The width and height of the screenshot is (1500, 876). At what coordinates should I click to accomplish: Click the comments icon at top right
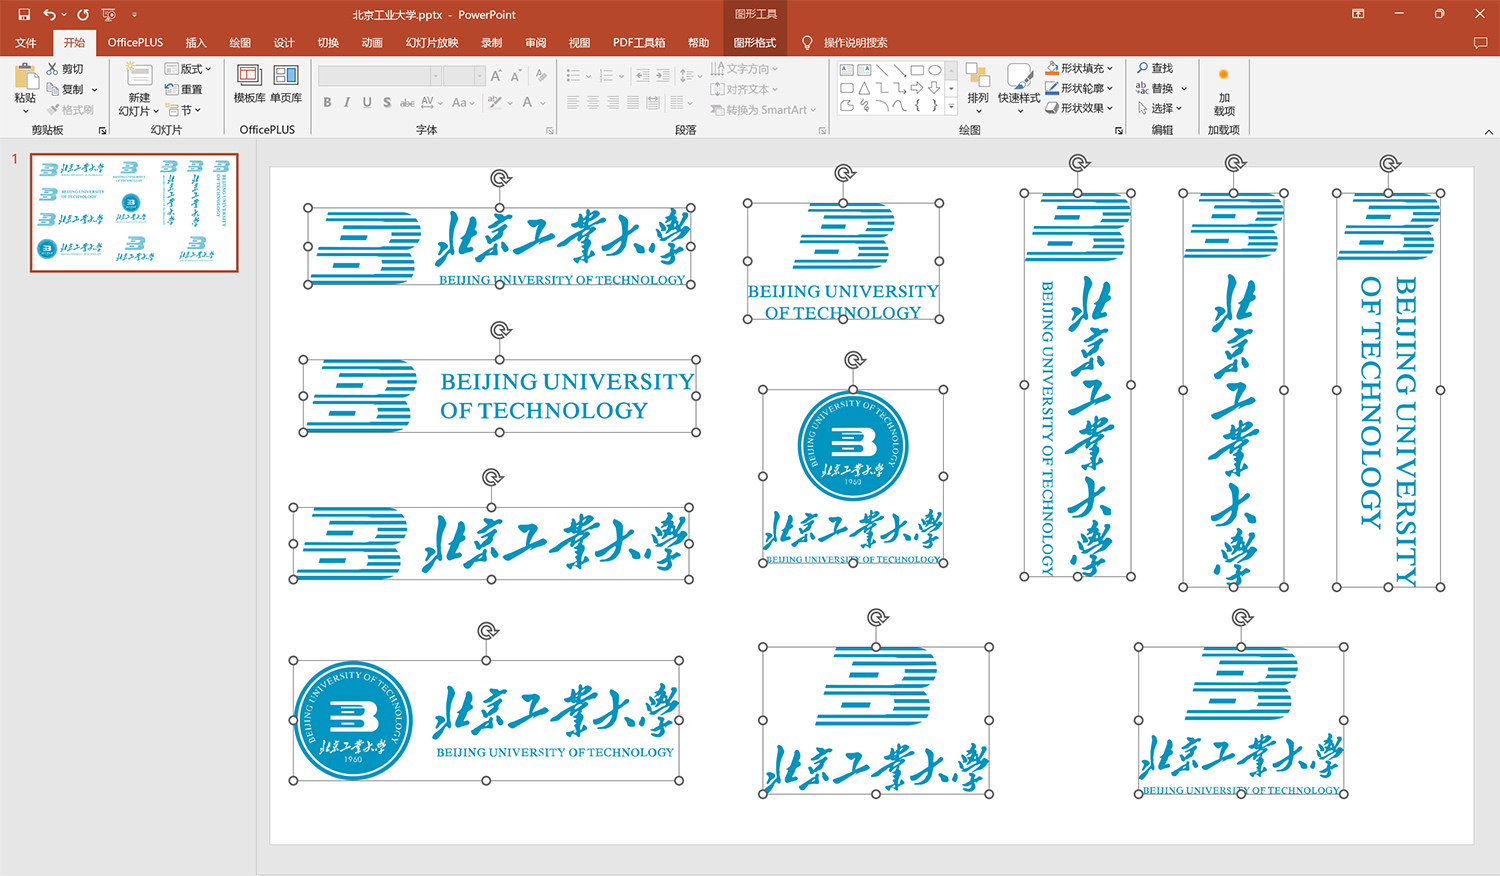click(x=1480, y=43)
